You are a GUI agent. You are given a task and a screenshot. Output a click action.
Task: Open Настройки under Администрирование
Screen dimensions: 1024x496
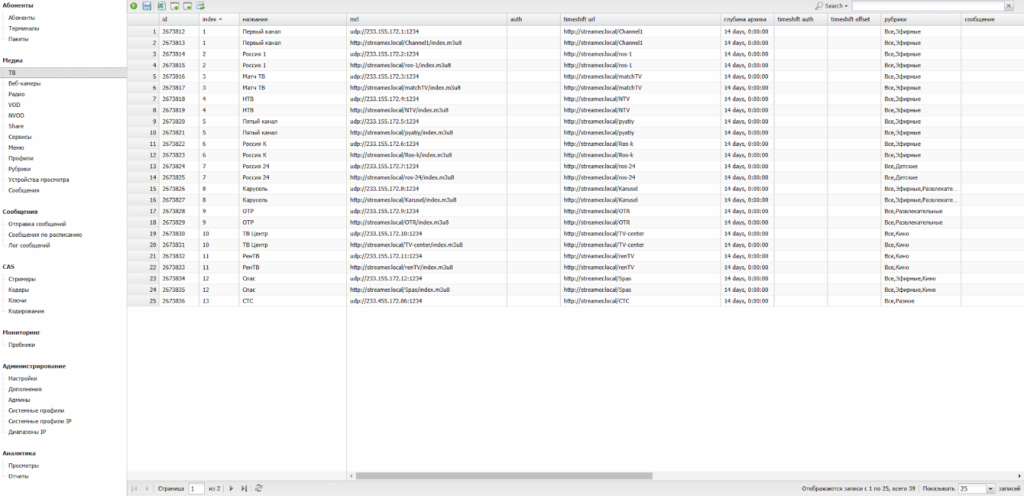tap(23, 378)
